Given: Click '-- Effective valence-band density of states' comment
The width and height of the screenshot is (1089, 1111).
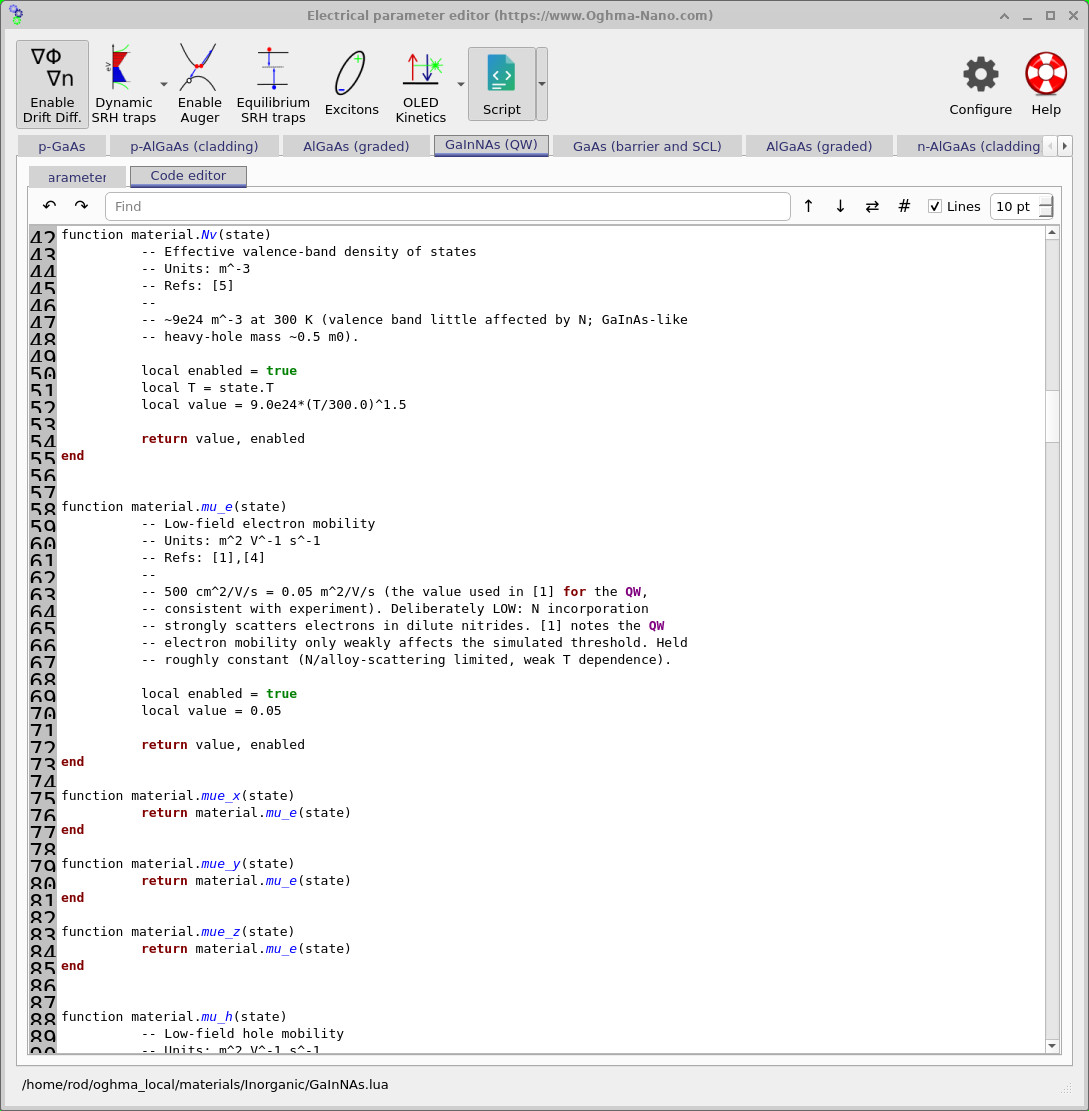Looking at the screenshot, I should point(309,252).
